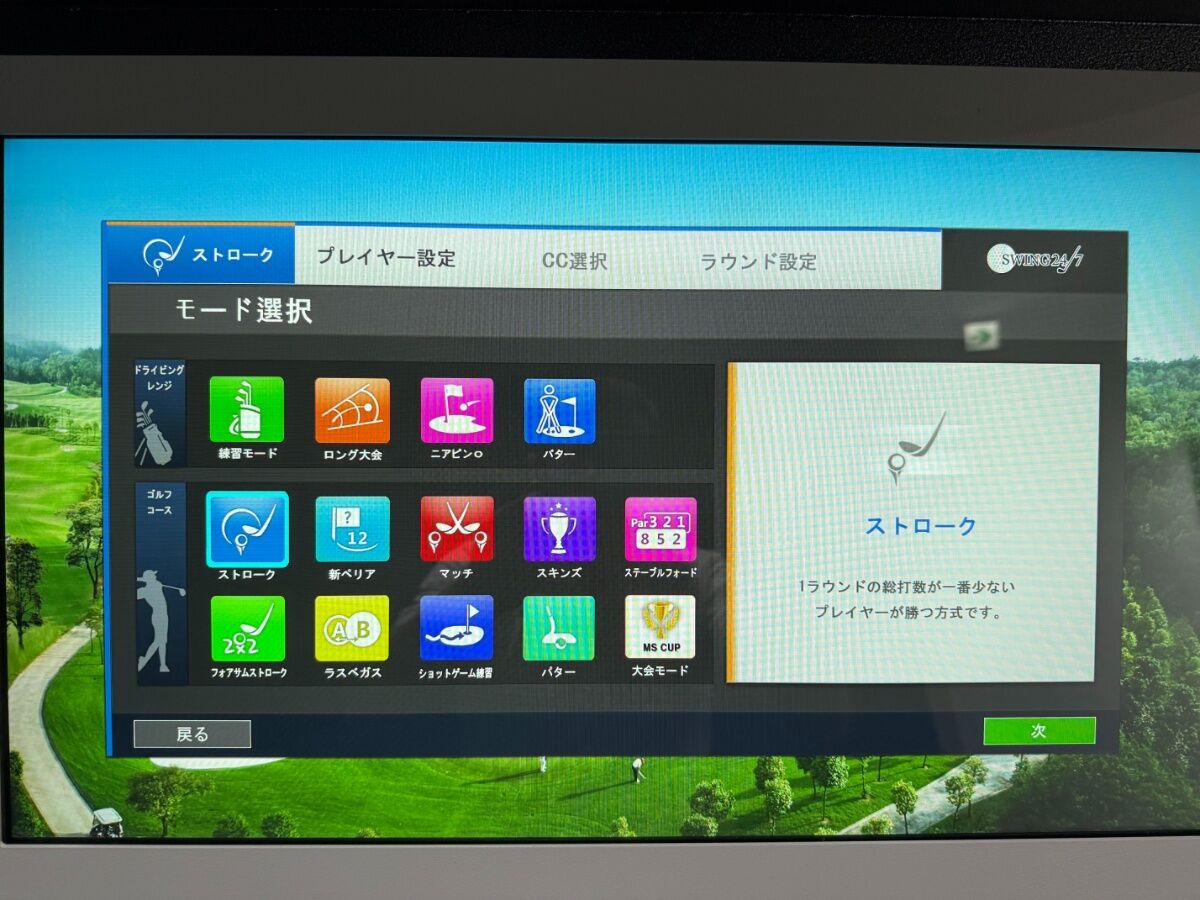Choose the フォアサムストローク 2x2 icon
The height and width of the screenshot is (900, 1200).
pos(247,628)
